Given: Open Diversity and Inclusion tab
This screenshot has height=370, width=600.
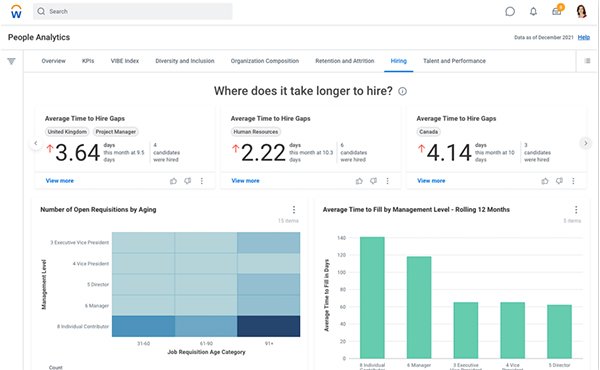Looking at the screenshot, I should coord(185,61).
